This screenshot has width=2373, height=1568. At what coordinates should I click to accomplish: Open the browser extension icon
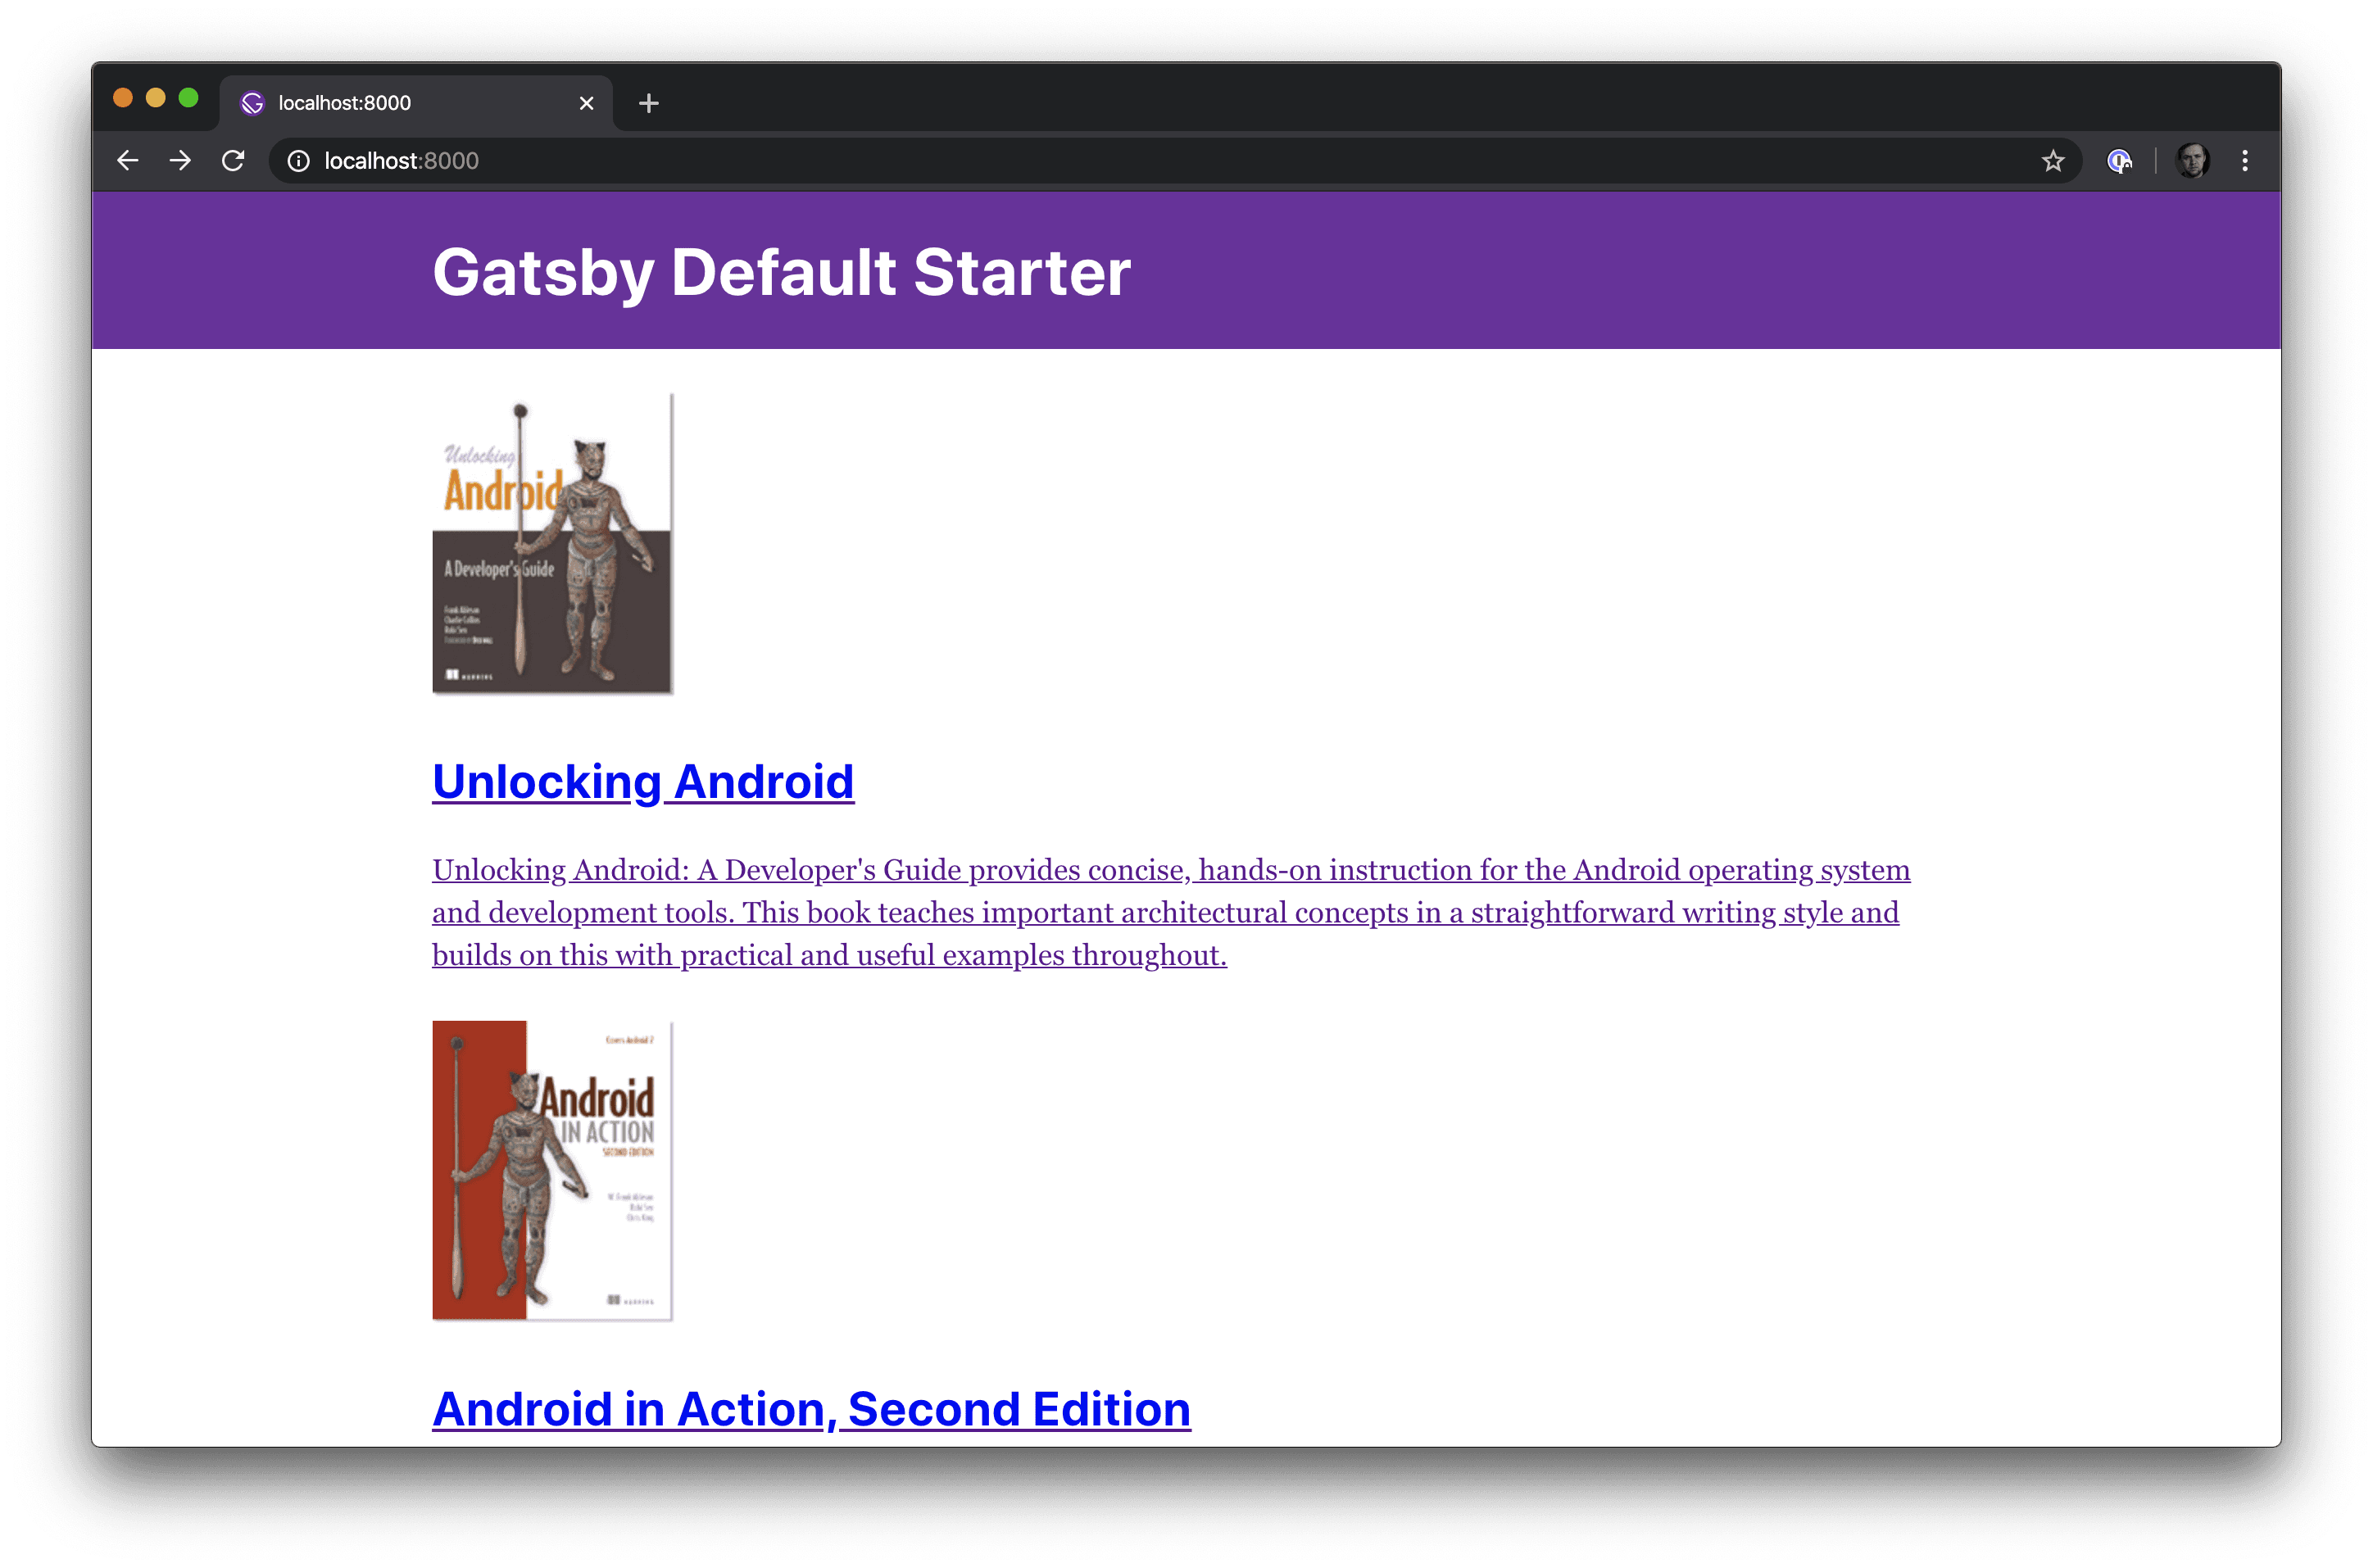[x=2119, y=161]
